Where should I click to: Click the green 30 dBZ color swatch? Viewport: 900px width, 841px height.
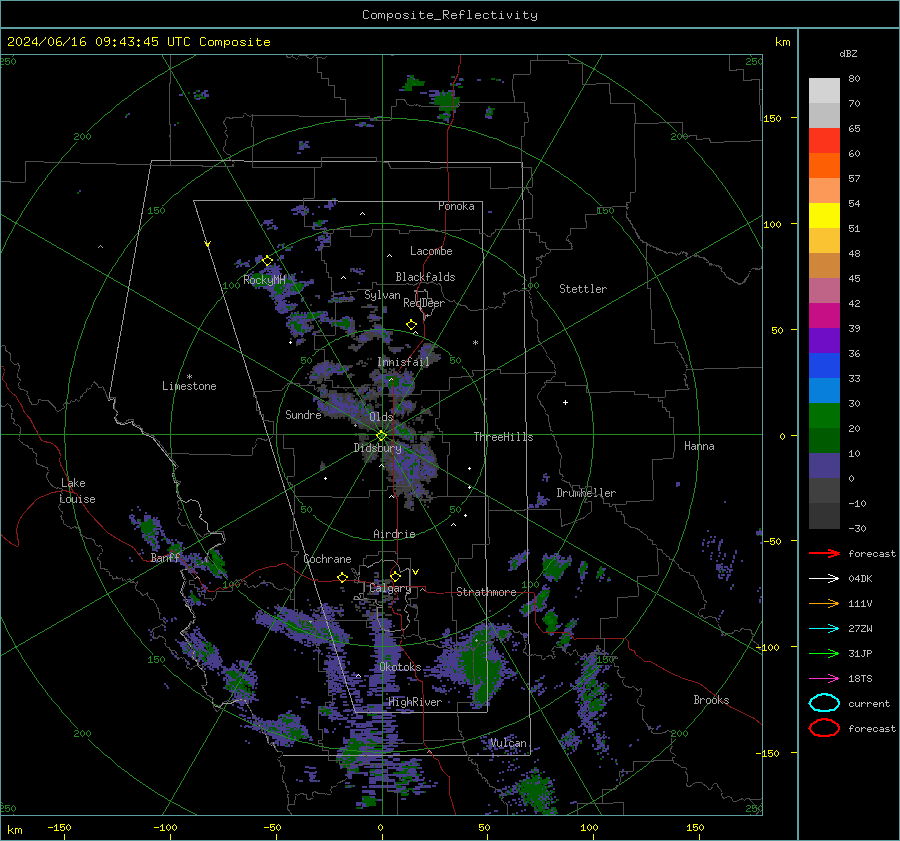point(824,416)
